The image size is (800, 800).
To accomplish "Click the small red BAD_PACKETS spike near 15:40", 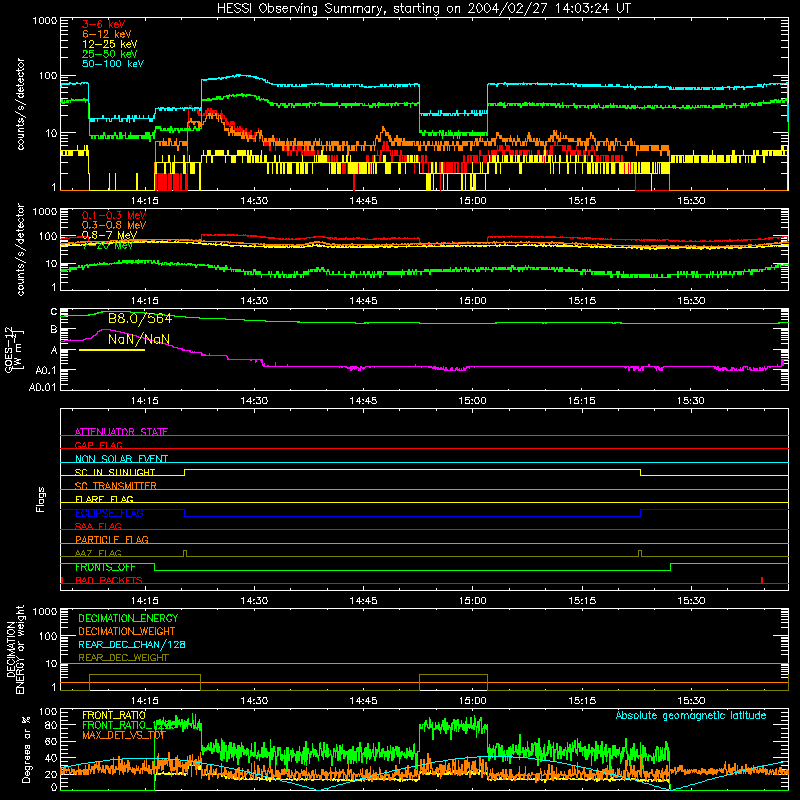I will click(762, 580).
